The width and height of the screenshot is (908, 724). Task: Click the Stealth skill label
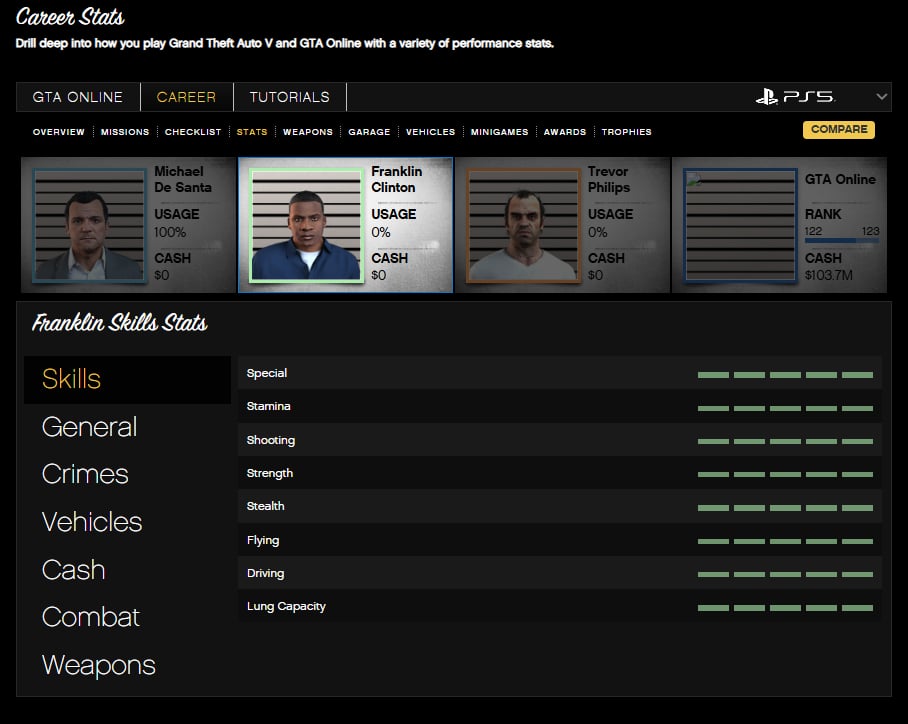265,506
